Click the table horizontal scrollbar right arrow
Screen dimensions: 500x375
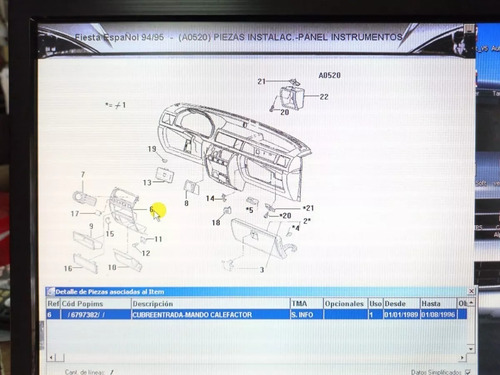pyautogui.click(x=462, y=358)
